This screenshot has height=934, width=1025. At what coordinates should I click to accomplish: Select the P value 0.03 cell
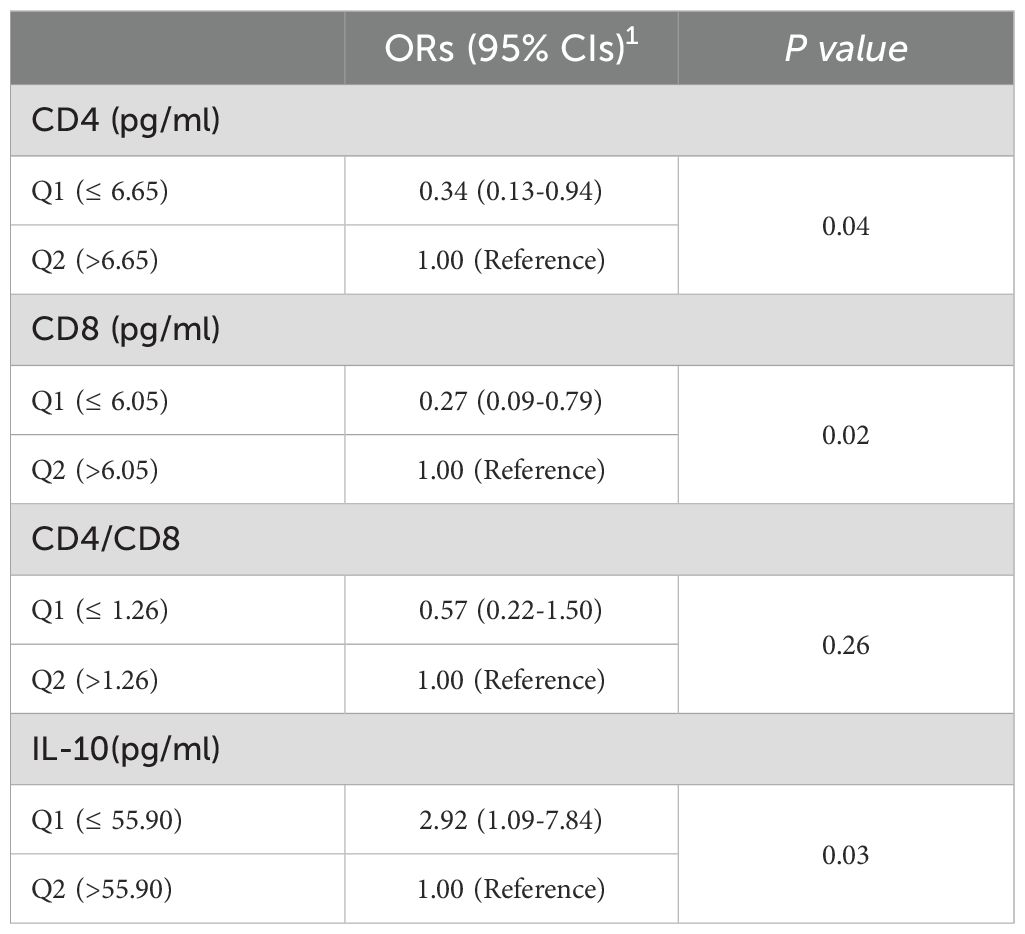845,854
